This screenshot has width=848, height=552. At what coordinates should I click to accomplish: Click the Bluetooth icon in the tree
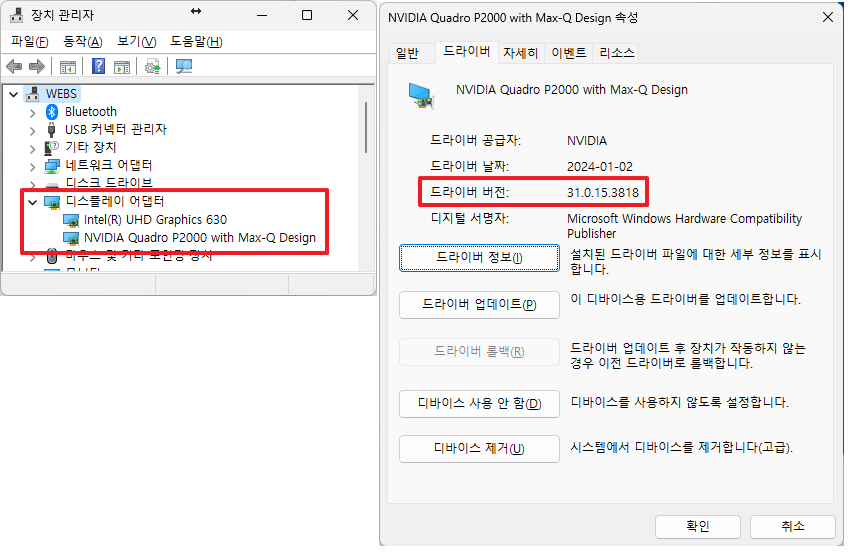pos(51,112)
